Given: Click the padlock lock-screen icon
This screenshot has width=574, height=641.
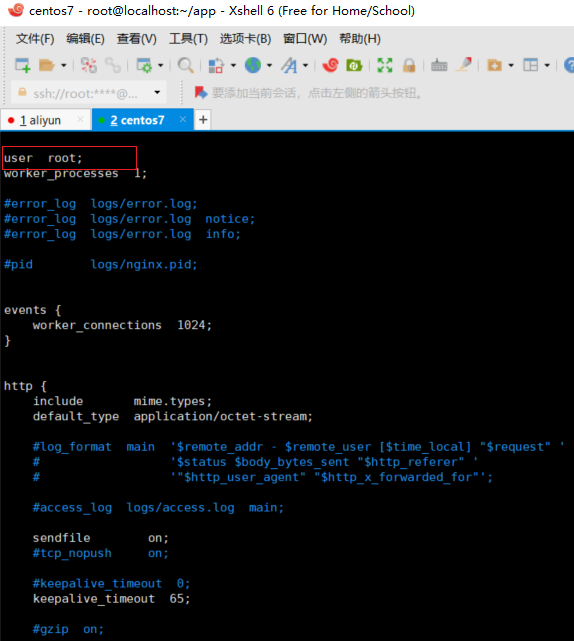Looking at the screenshot, I should 409,65.
